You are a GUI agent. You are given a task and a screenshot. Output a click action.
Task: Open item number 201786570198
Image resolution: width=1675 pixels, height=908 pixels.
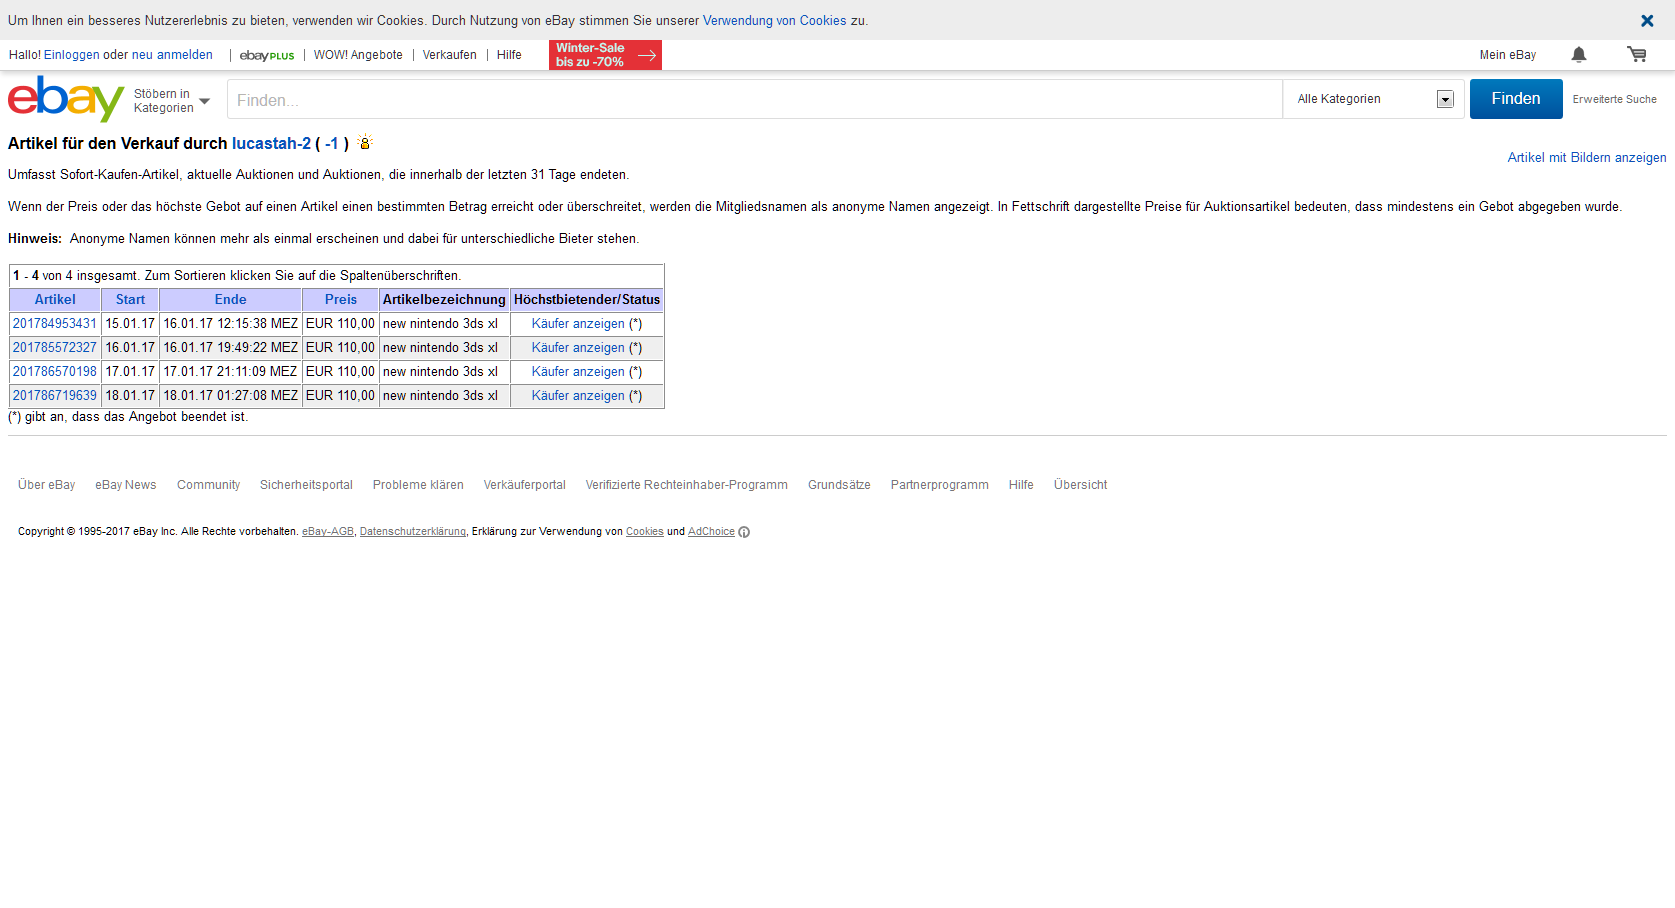click(x=55, y=371)
